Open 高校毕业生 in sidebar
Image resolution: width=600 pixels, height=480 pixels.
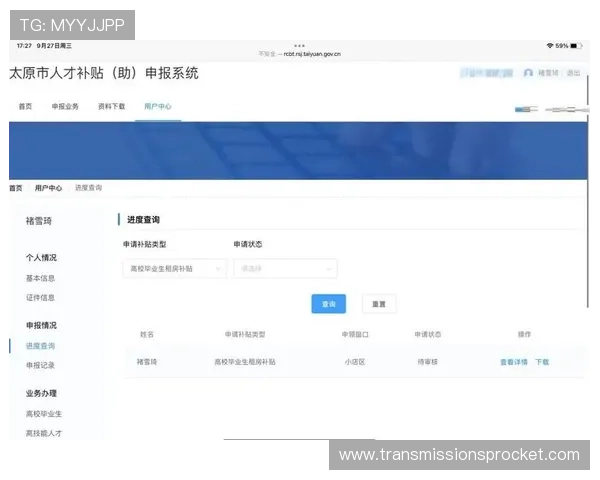coord(44,414)
